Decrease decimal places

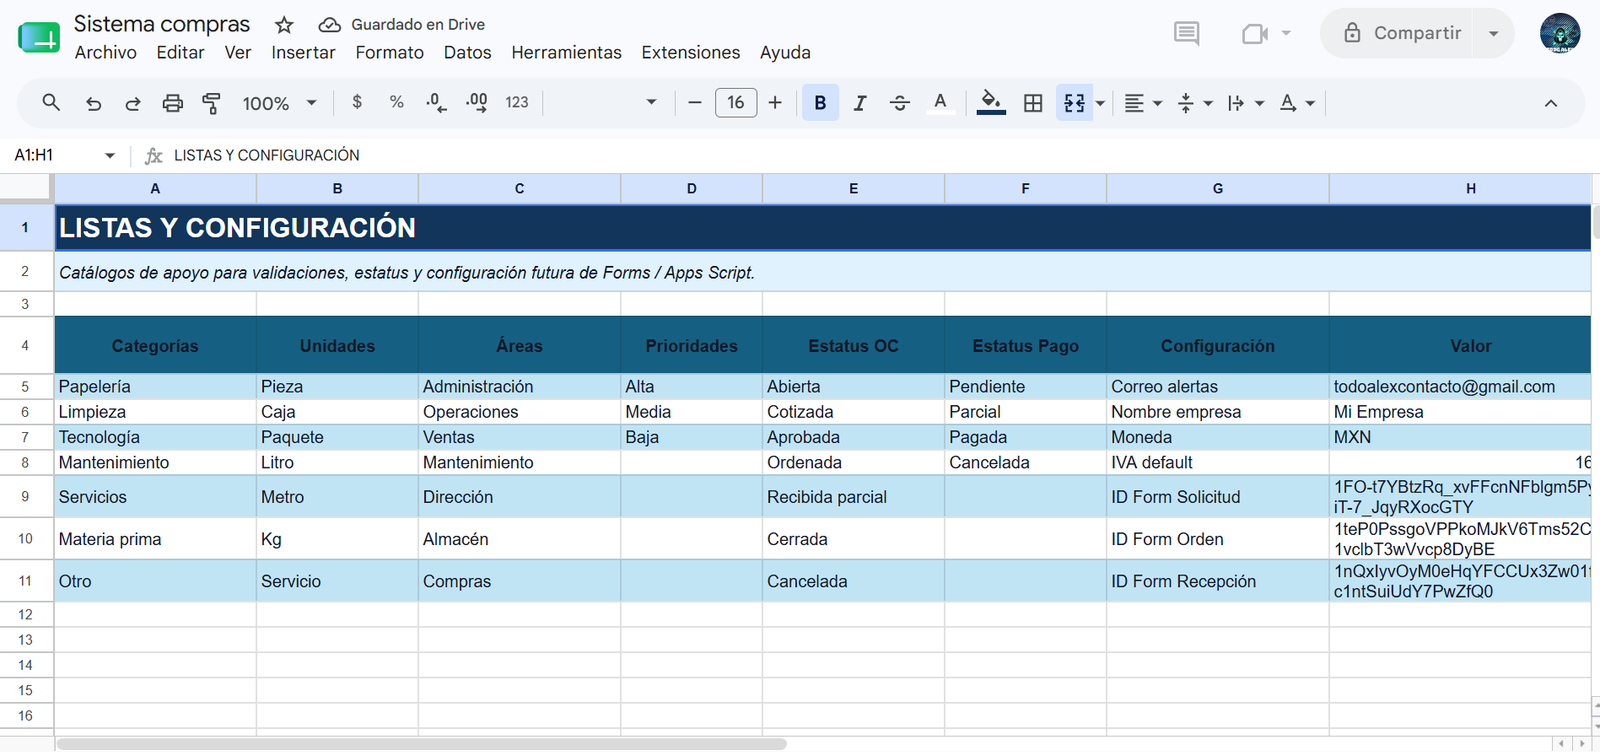[x=436, y=102]
